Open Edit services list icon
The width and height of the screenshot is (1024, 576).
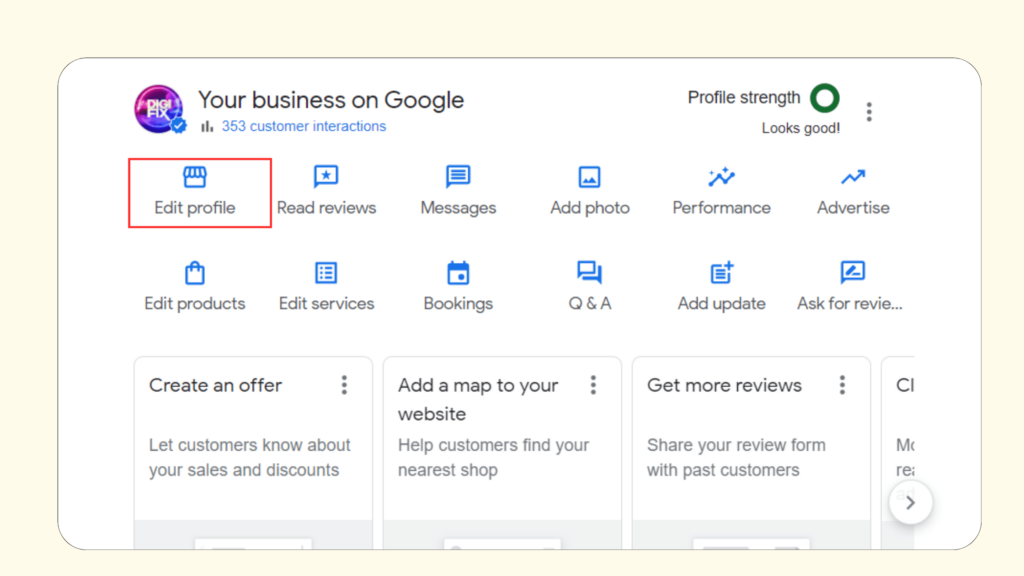coord(326,272)
